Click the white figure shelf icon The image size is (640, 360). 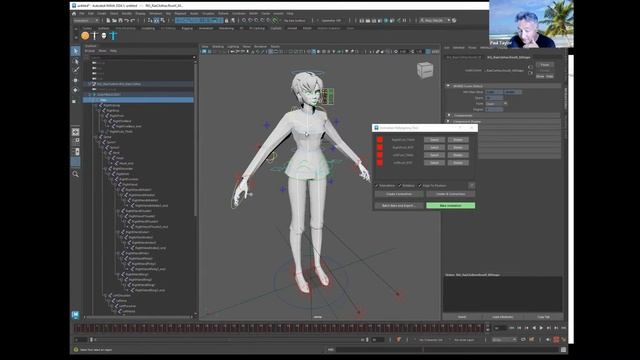[x=95, y=36]
